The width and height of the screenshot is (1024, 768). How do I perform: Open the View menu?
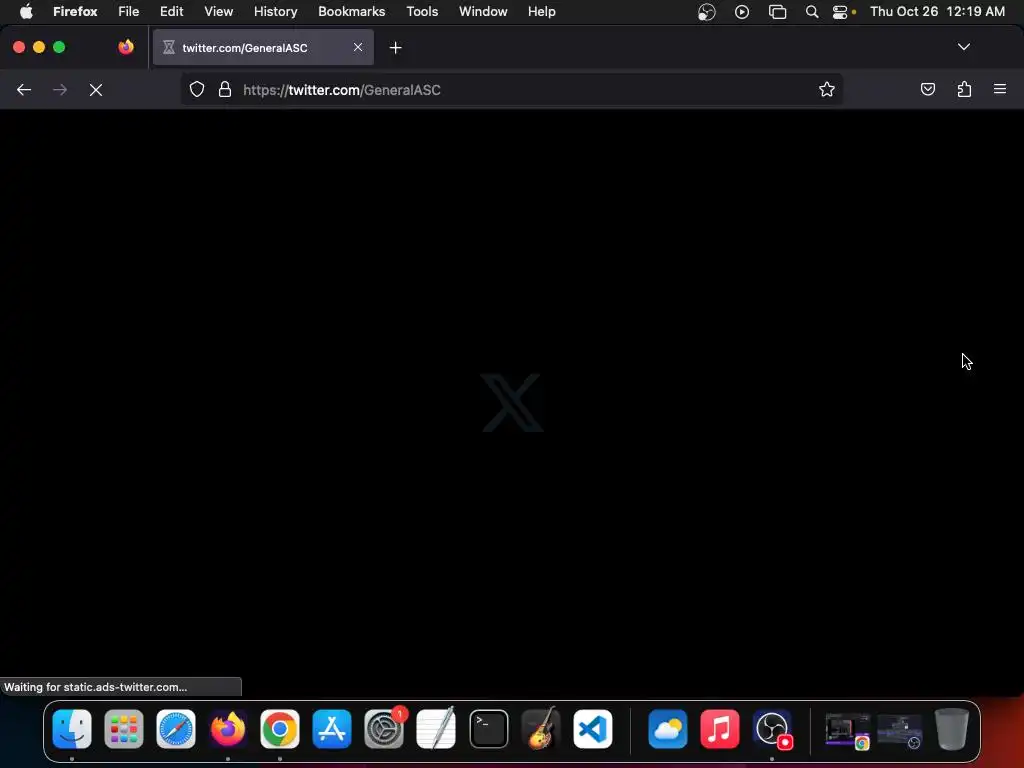[x=219, y=12]
